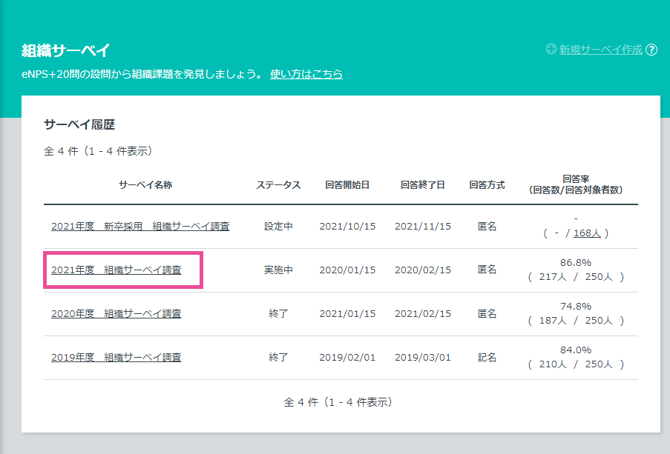Click the サーベイ履歴 section heading
Image resolution: width=670 pixels, height=454 pixels.
tap(79, 124)
